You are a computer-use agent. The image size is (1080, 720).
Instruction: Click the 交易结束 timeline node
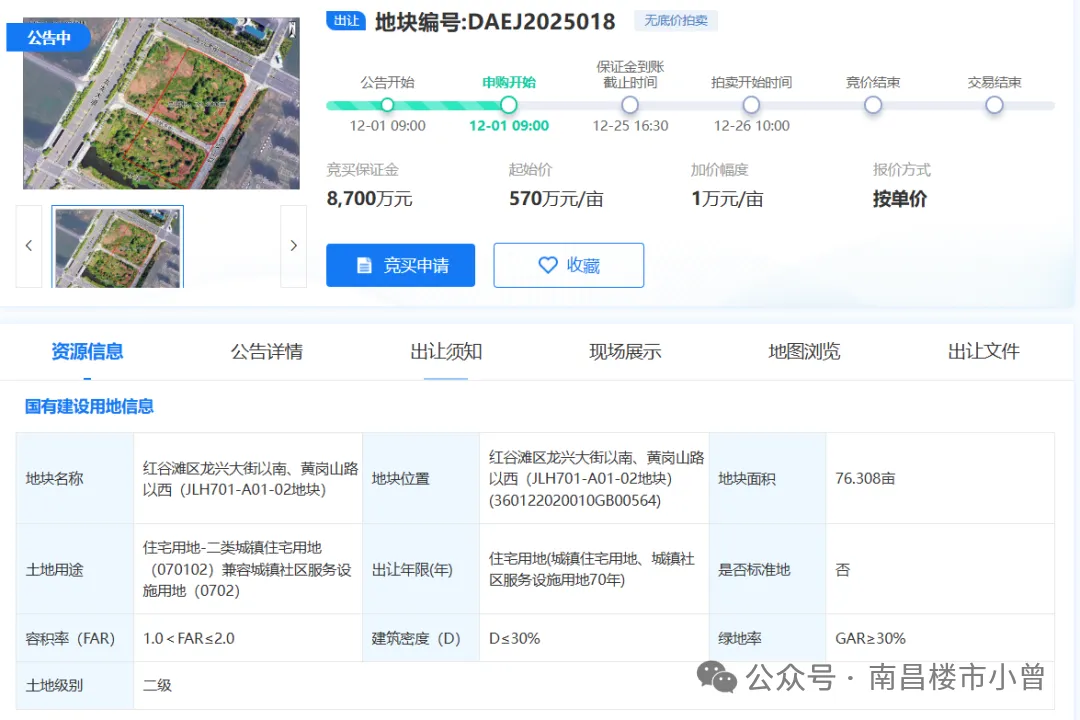[994, 105]
